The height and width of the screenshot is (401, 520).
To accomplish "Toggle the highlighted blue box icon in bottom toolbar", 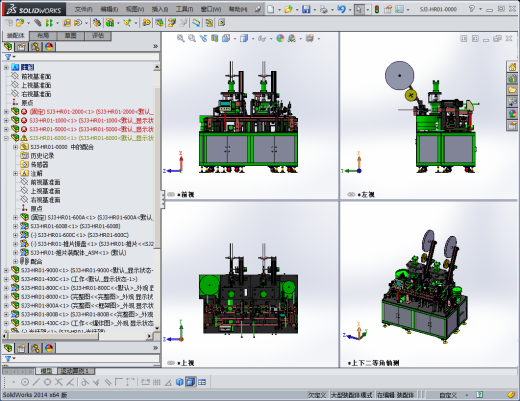I will click(190, 382).
